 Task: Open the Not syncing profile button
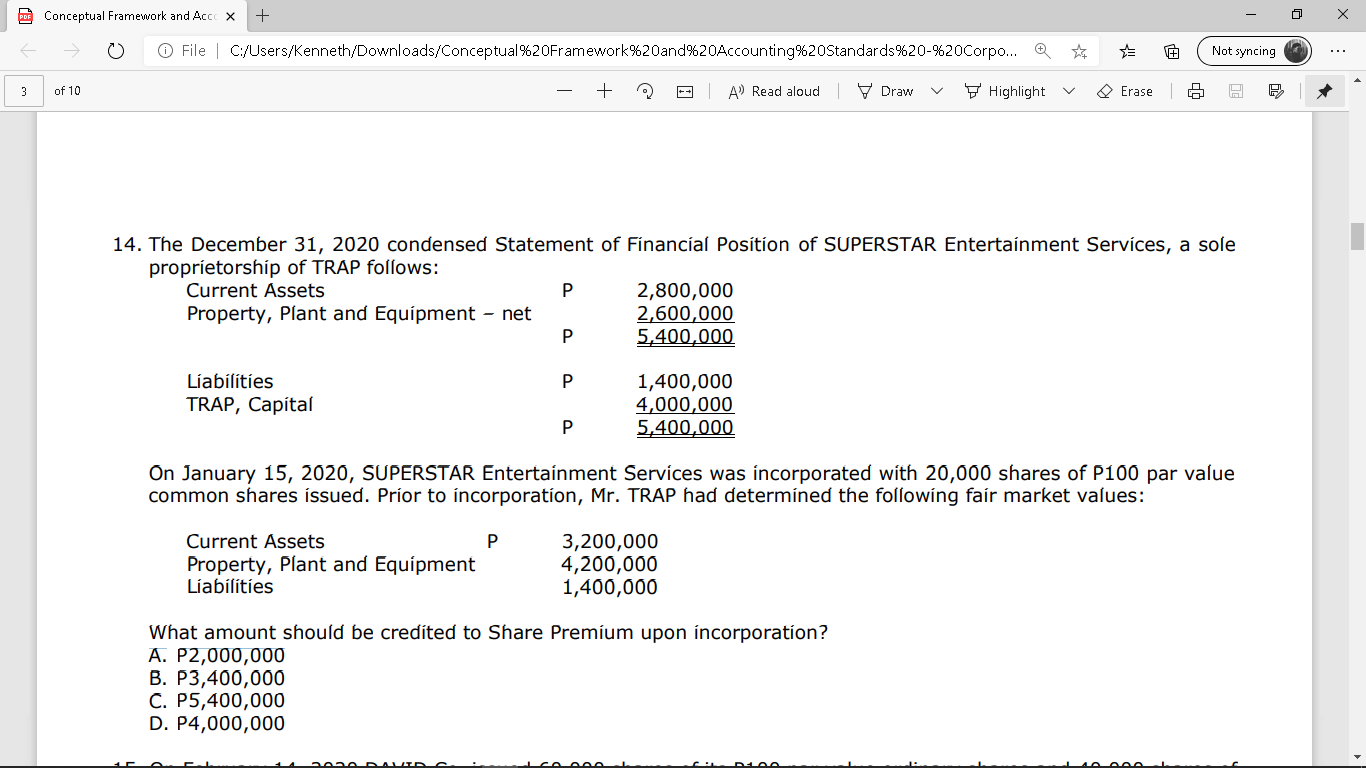(x=1254, y=51)
